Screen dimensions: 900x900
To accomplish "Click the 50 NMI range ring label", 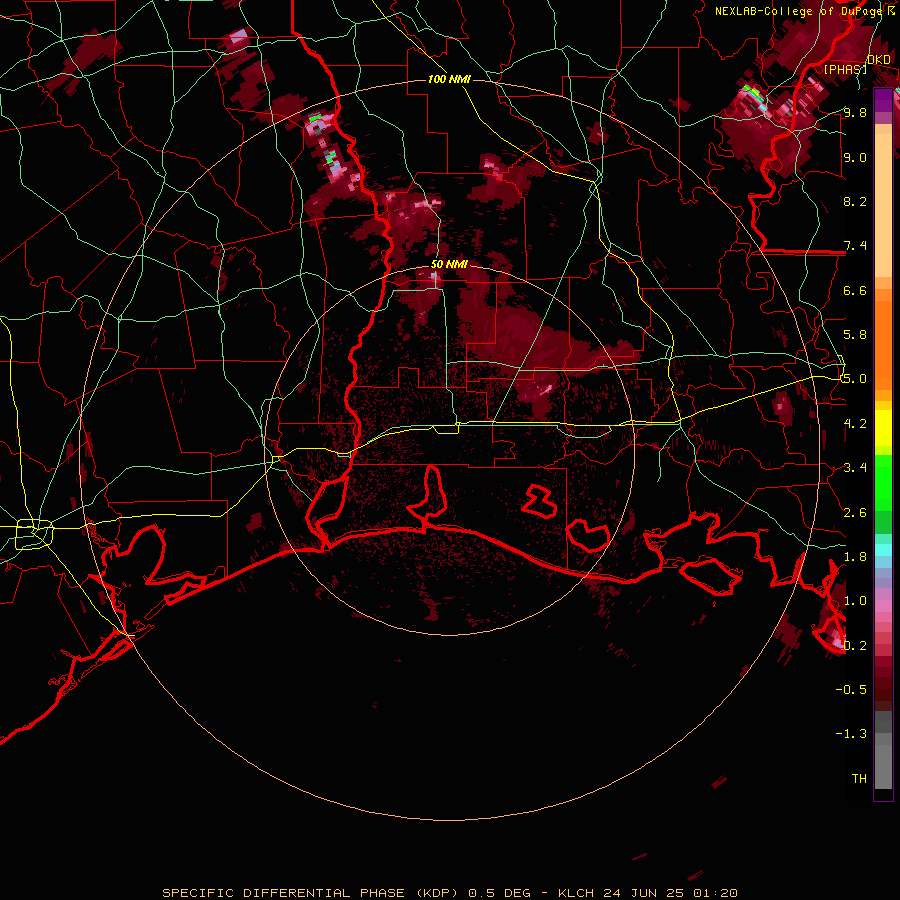I will (x=449, y=265).
